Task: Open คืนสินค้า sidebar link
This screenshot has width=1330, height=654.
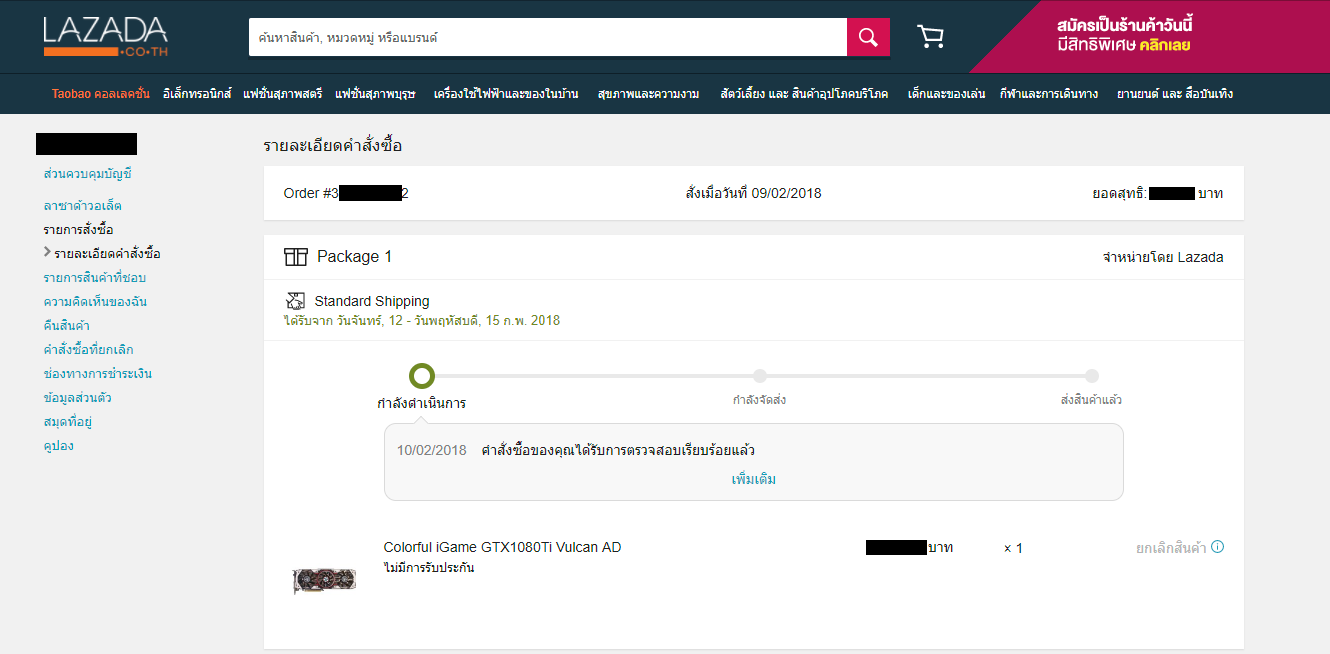Action: click(67, 326)
